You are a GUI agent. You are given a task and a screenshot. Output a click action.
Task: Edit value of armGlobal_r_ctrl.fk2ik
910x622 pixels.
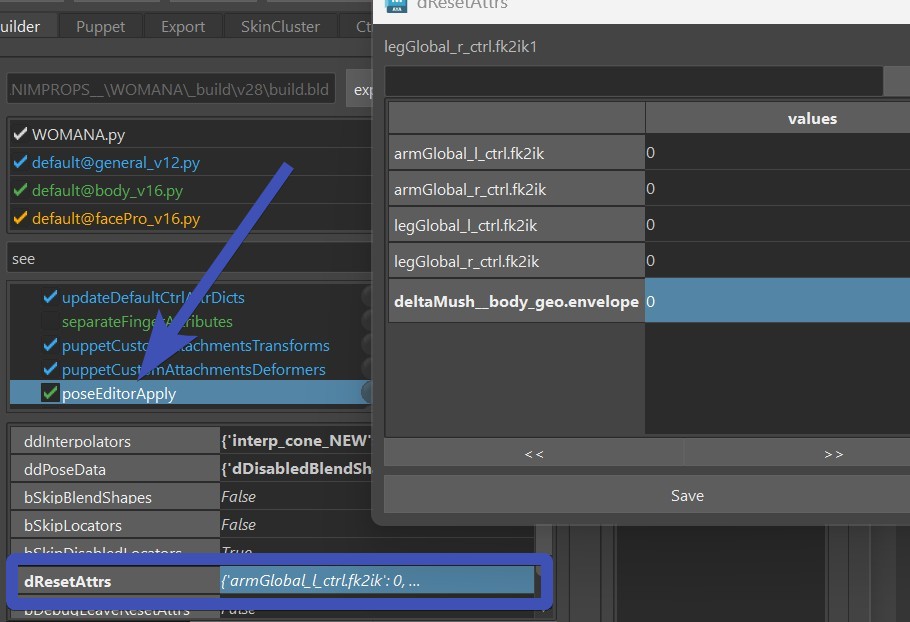coord(778,189)
